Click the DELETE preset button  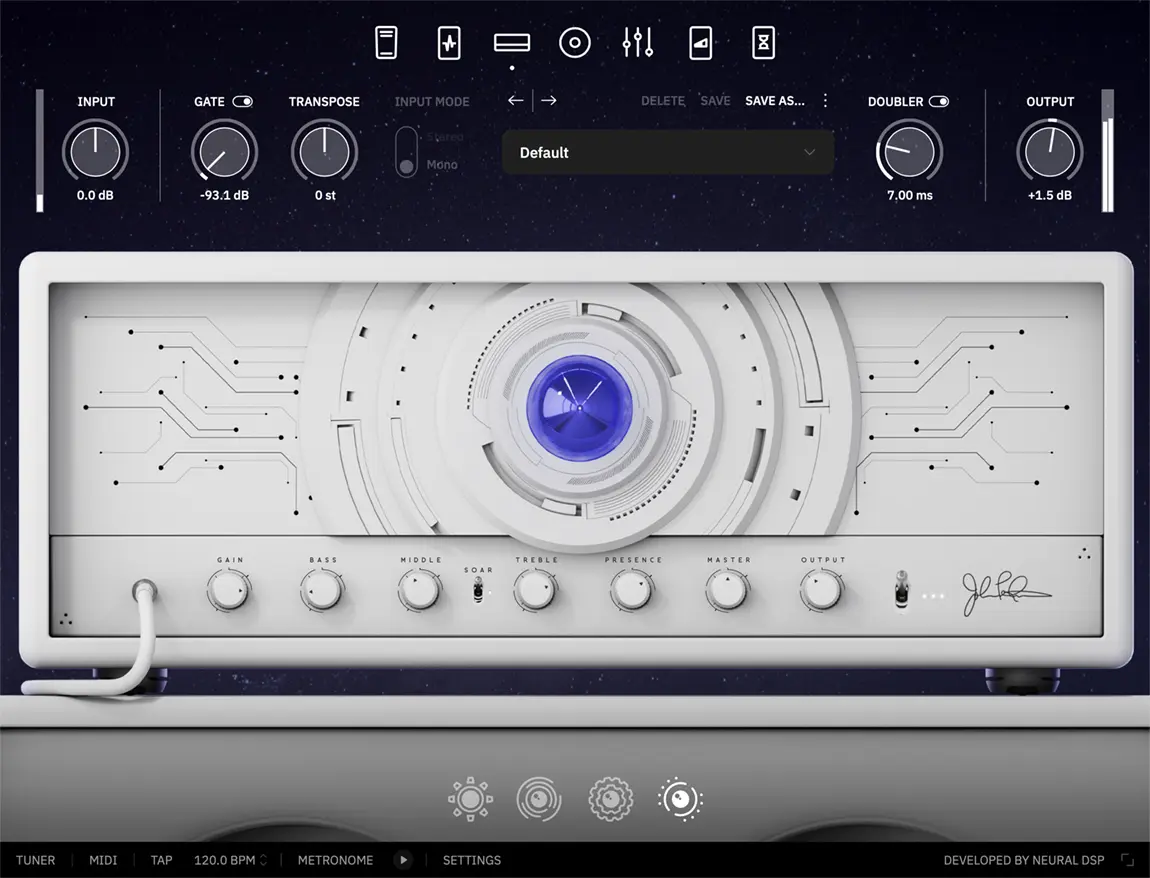pyautogui.click(x=663, y=100)
